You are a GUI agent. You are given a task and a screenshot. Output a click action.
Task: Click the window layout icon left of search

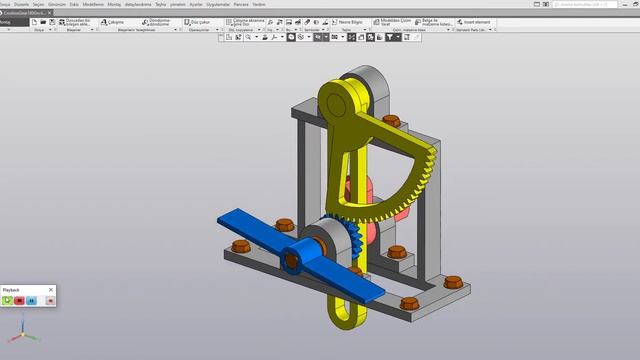[x=537, y=4]
